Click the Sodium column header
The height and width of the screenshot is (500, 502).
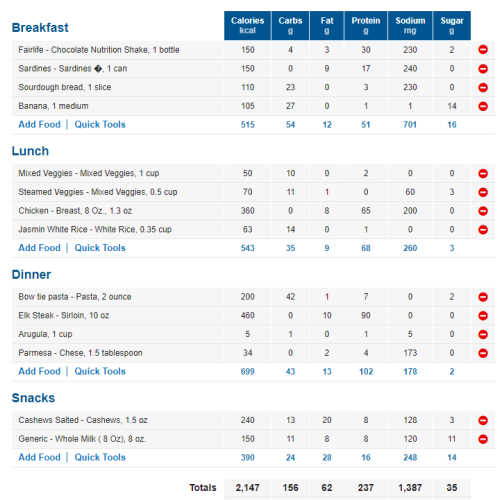pos(410,25)
